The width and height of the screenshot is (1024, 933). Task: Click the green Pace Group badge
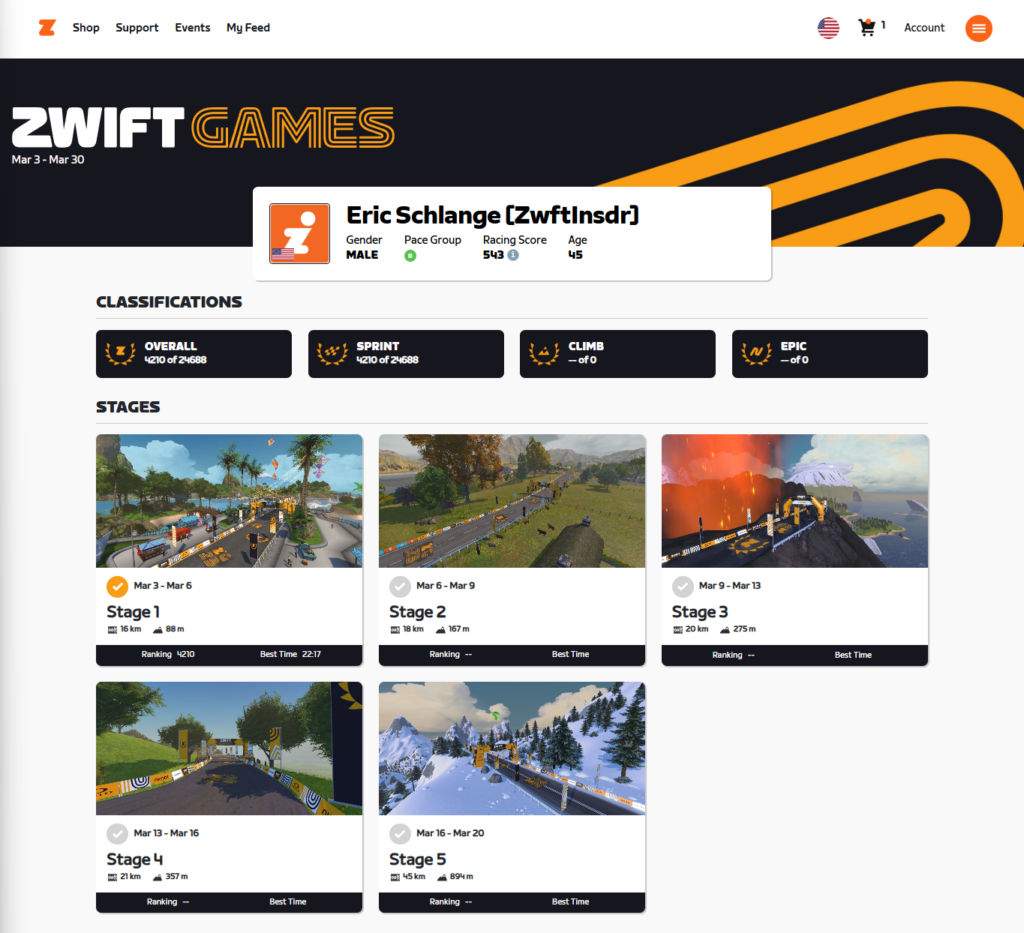pyautogui.click(x=410, y=256)
